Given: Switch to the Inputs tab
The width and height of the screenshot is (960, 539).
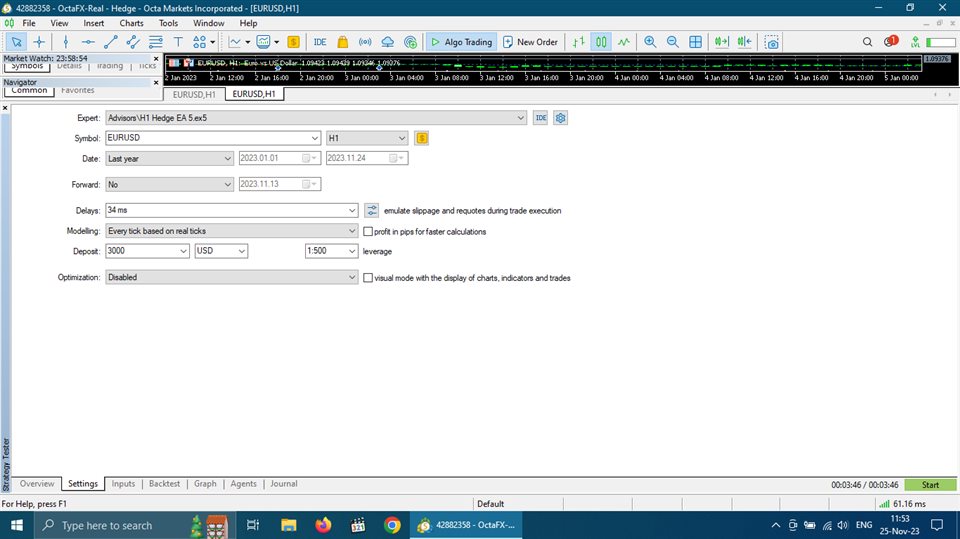Looking at the screenshot, I should pyautogui.click(x=123, y=484).
